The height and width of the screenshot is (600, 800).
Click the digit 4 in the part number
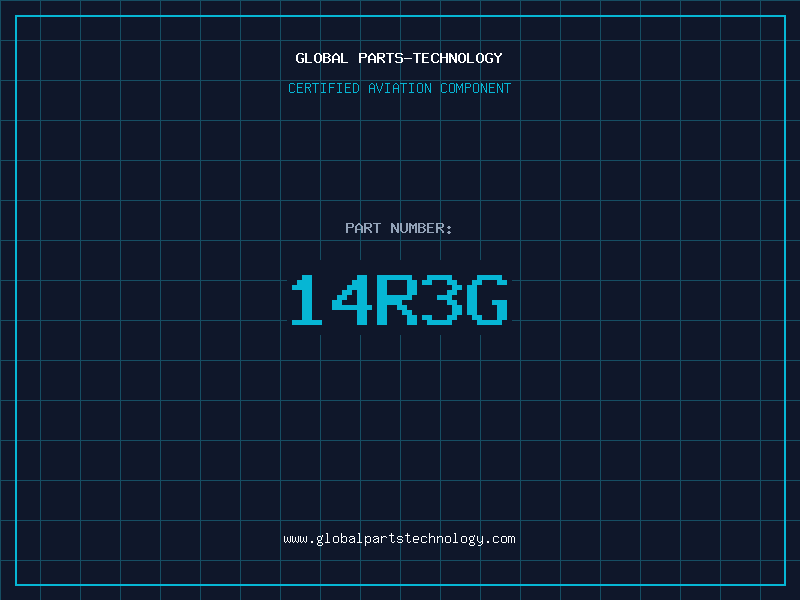click(353, 301)
